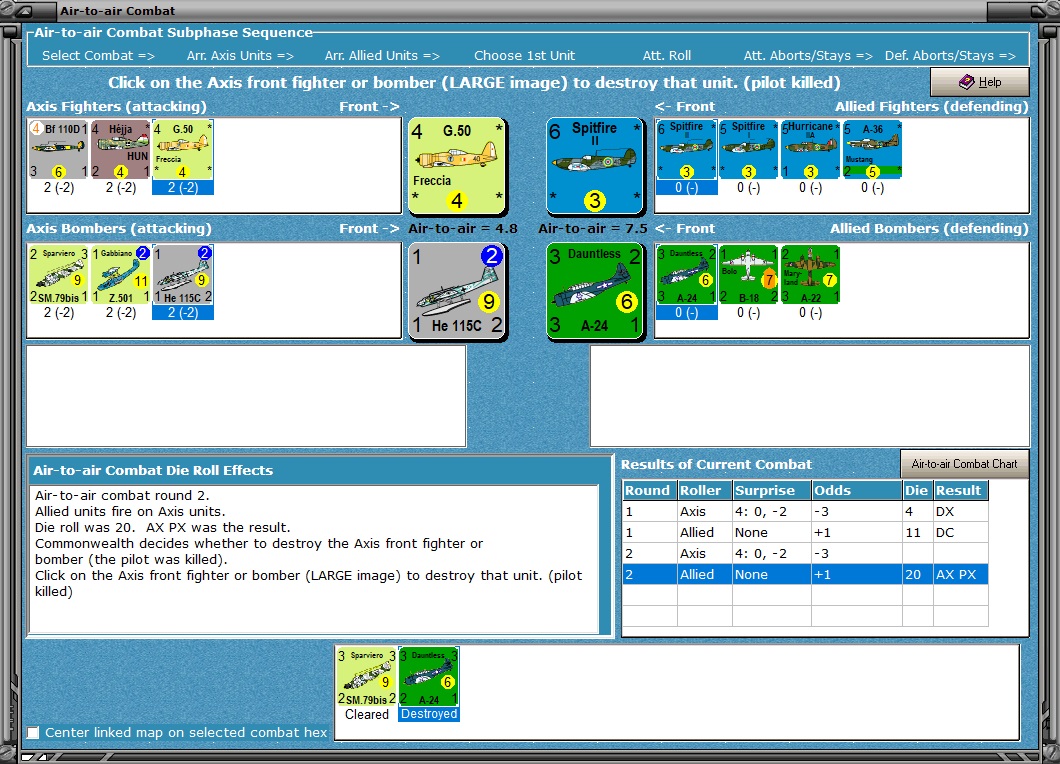Destroy the large He 115C front bomber
This screenshot has width=1060, height=764.
(457, 291)
